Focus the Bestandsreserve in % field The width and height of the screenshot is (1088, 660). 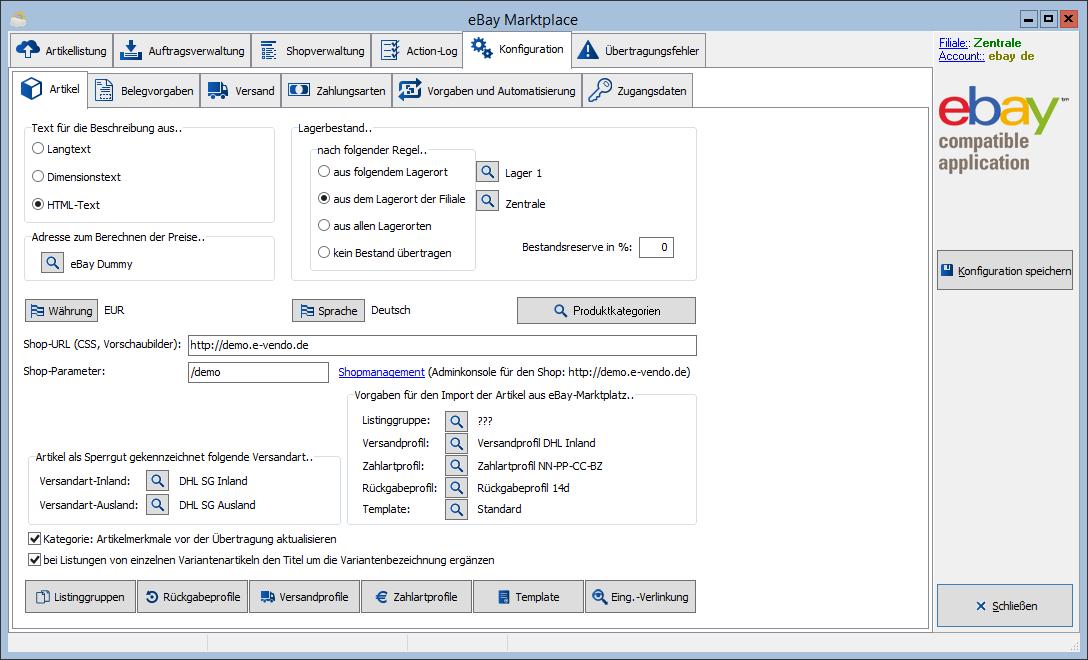[656, 247]
